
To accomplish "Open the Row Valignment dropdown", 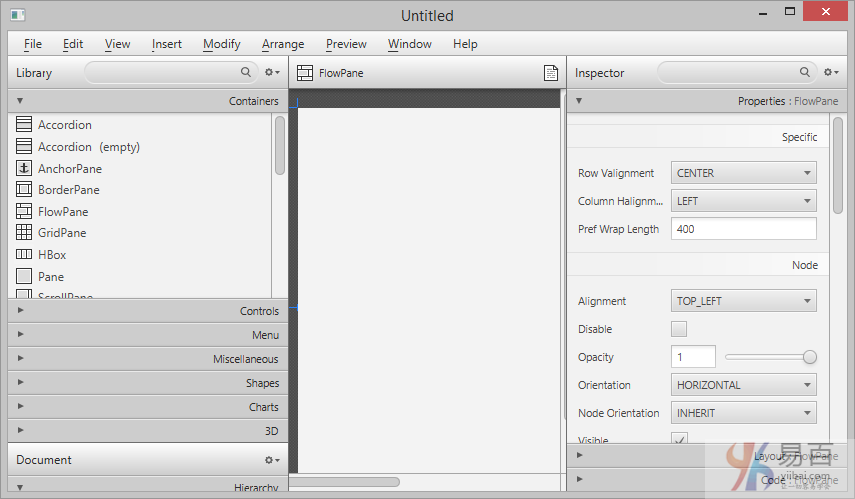I will pyautogui.click(x=743, y=173).
